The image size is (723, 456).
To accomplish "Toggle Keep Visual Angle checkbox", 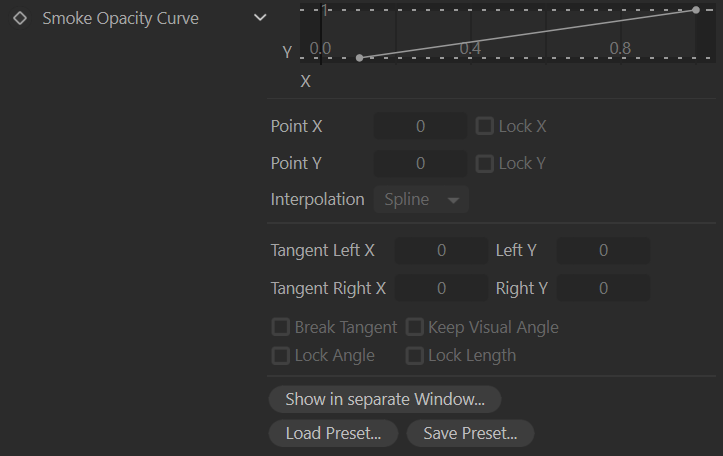I will (415, 327).
